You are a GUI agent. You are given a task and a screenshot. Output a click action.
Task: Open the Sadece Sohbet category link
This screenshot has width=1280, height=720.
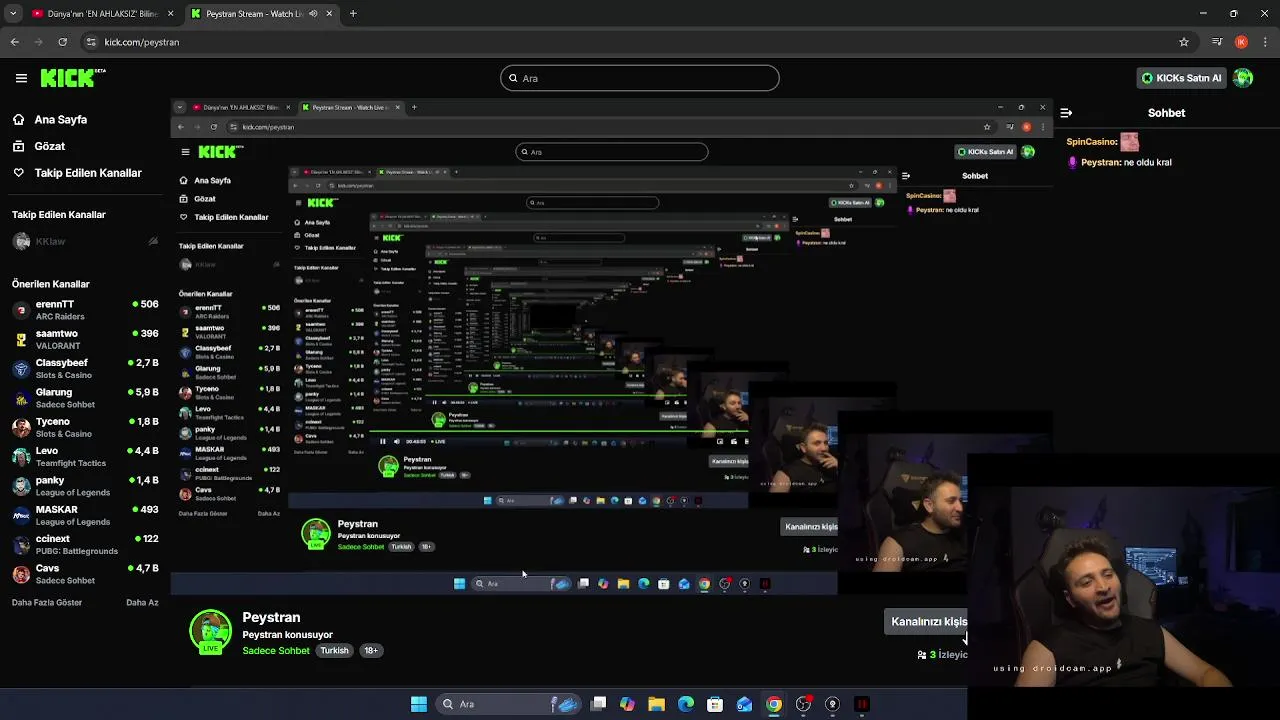[x=276, y=650]
